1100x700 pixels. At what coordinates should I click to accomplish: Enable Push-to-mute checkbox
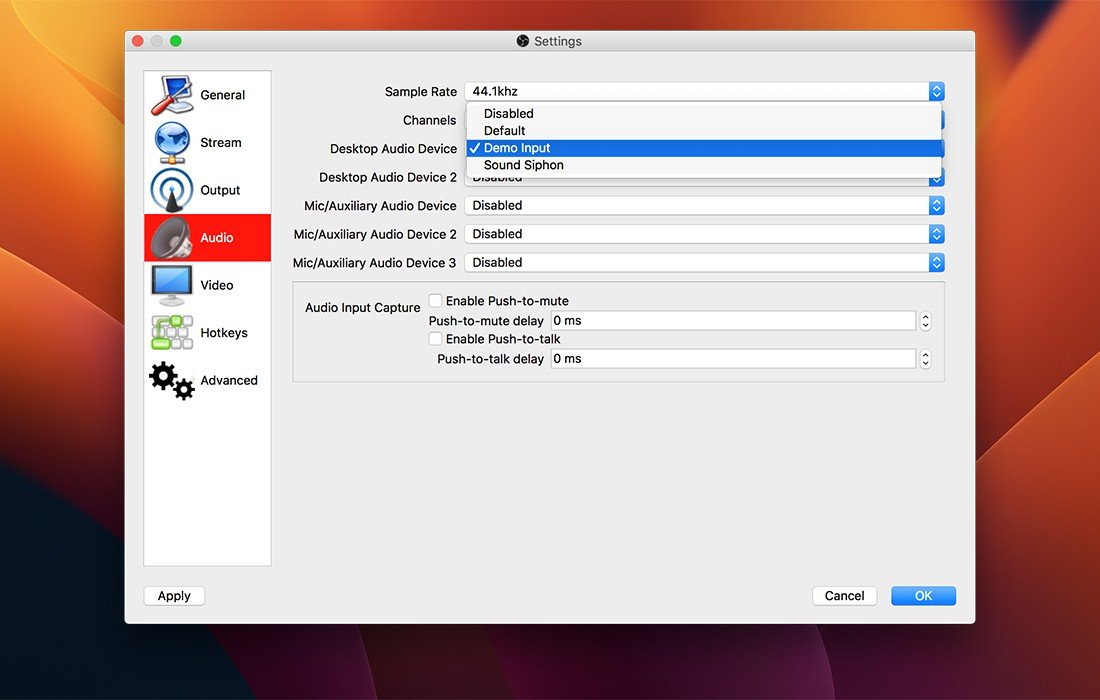point(436,301)
